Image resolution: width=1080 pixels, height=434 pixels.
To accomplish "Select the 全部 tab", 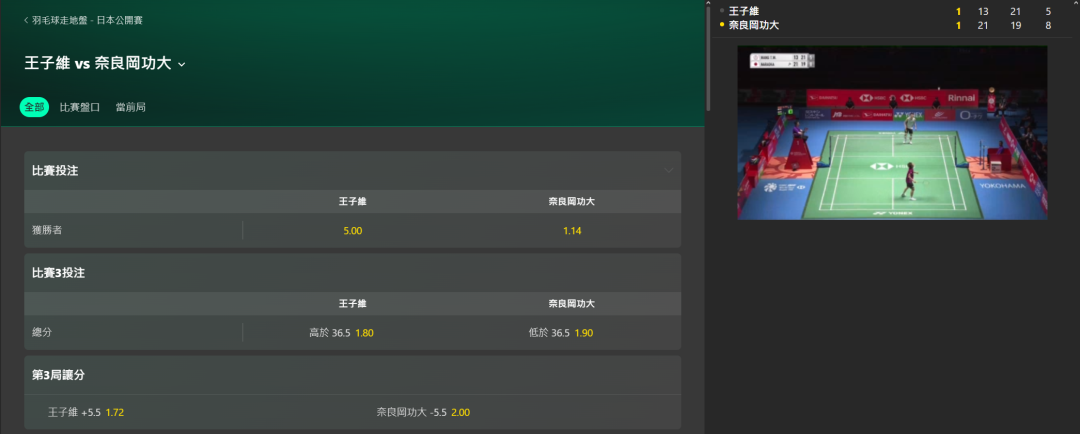I will point(34,107).
